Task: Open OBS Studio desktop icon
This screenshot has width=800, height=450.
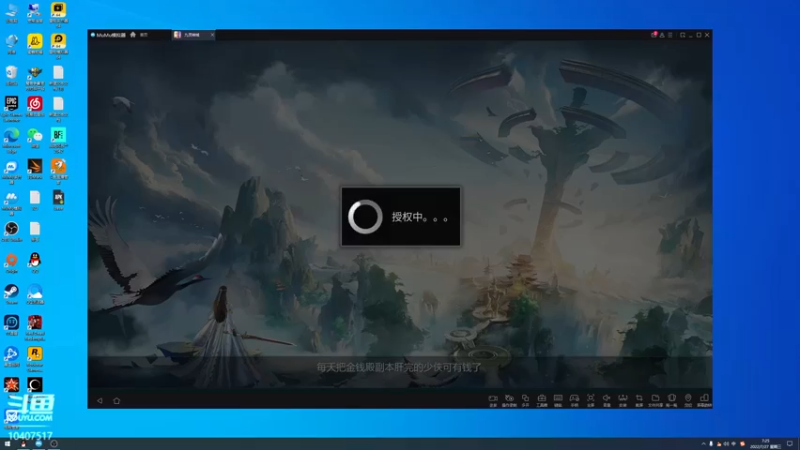Action: pyautogui.click(x=11, y=231)
